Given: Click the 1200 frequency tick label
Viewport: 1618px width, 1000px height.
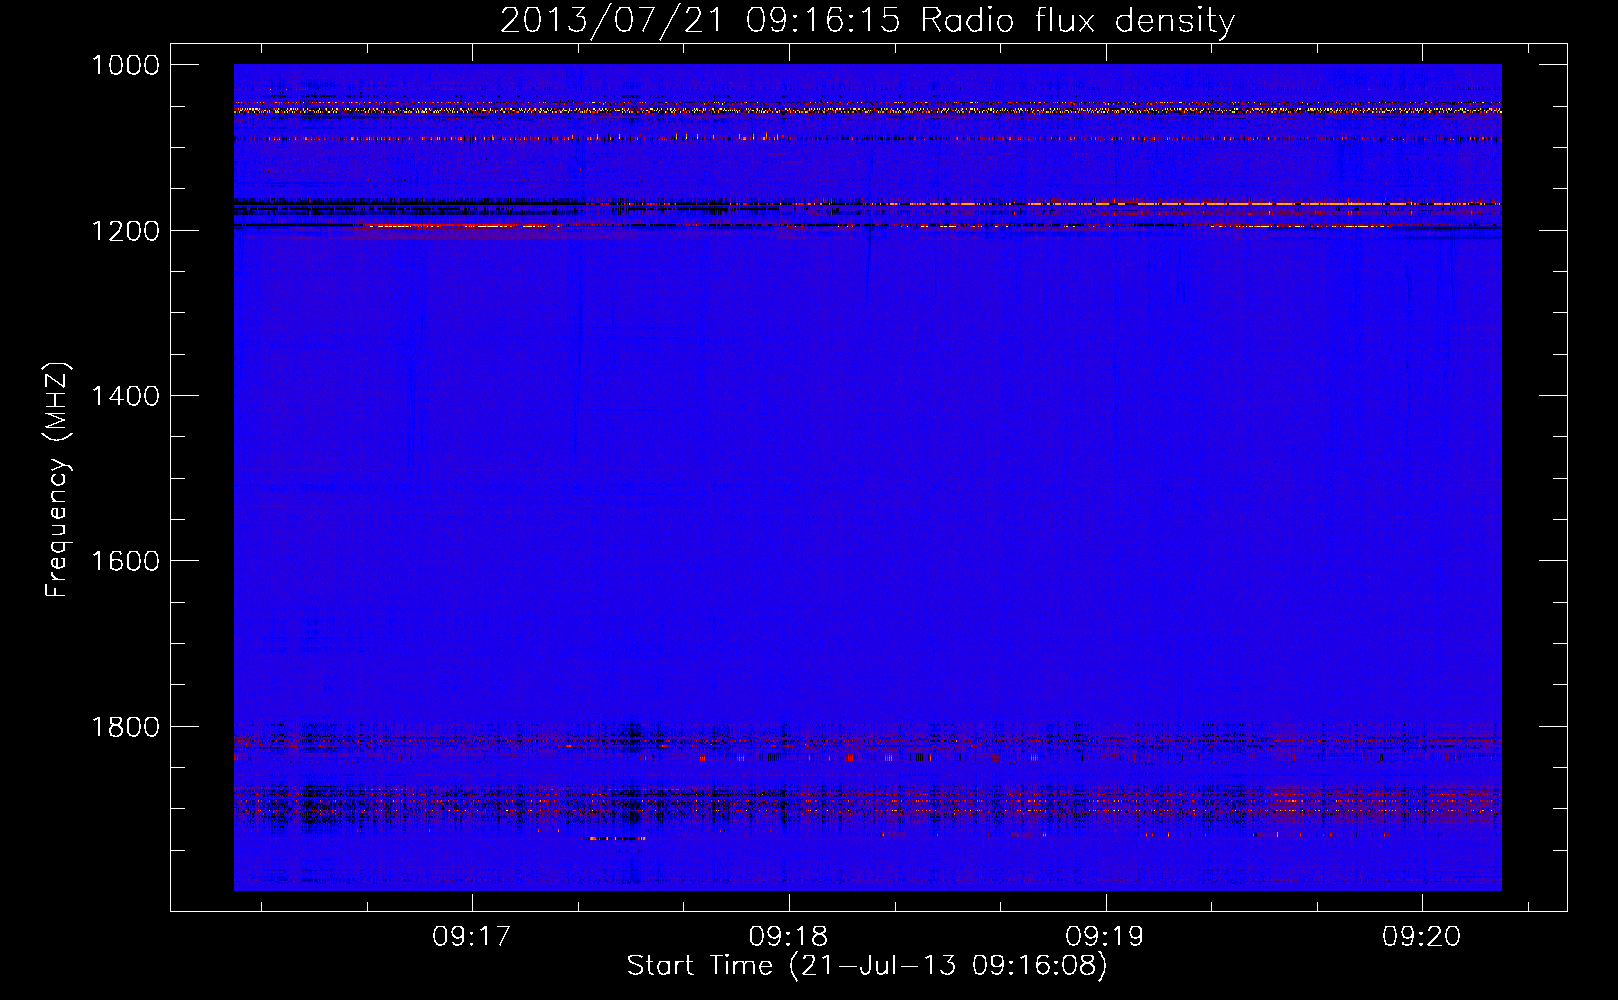Looking at the screenshot, I should pos(125,231).
